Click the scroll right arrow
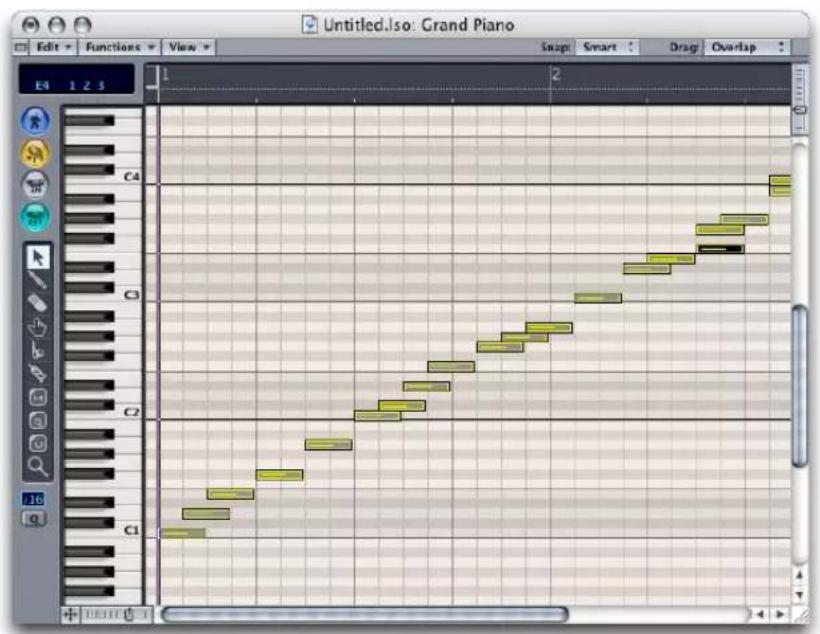Image resolution: width=820 pixels, height=634 pixels. click(780, 614)
